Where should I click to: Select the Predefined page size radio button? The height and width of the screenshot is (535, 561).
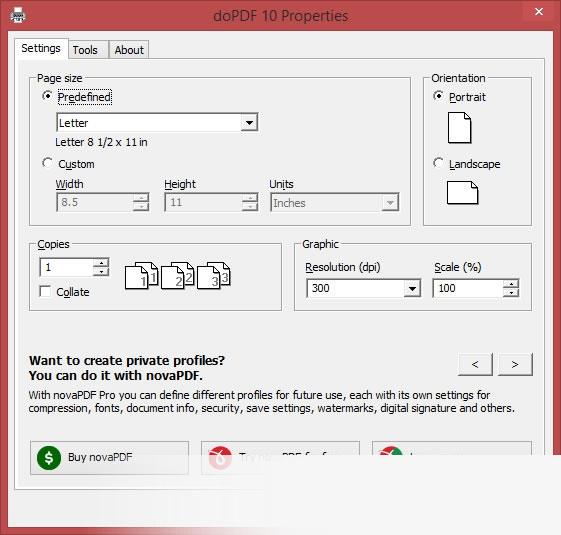tap(47, 96)
